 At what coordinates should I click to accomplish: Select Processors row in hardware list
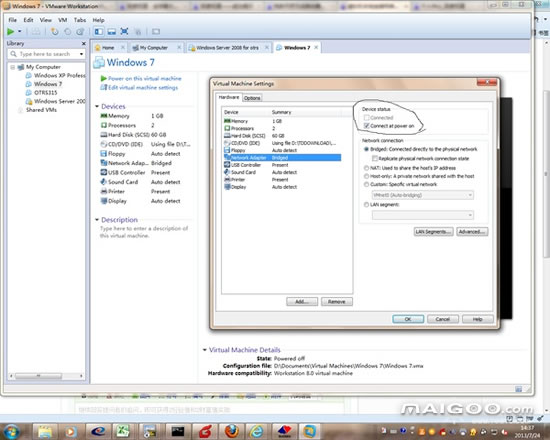(282, 128)
